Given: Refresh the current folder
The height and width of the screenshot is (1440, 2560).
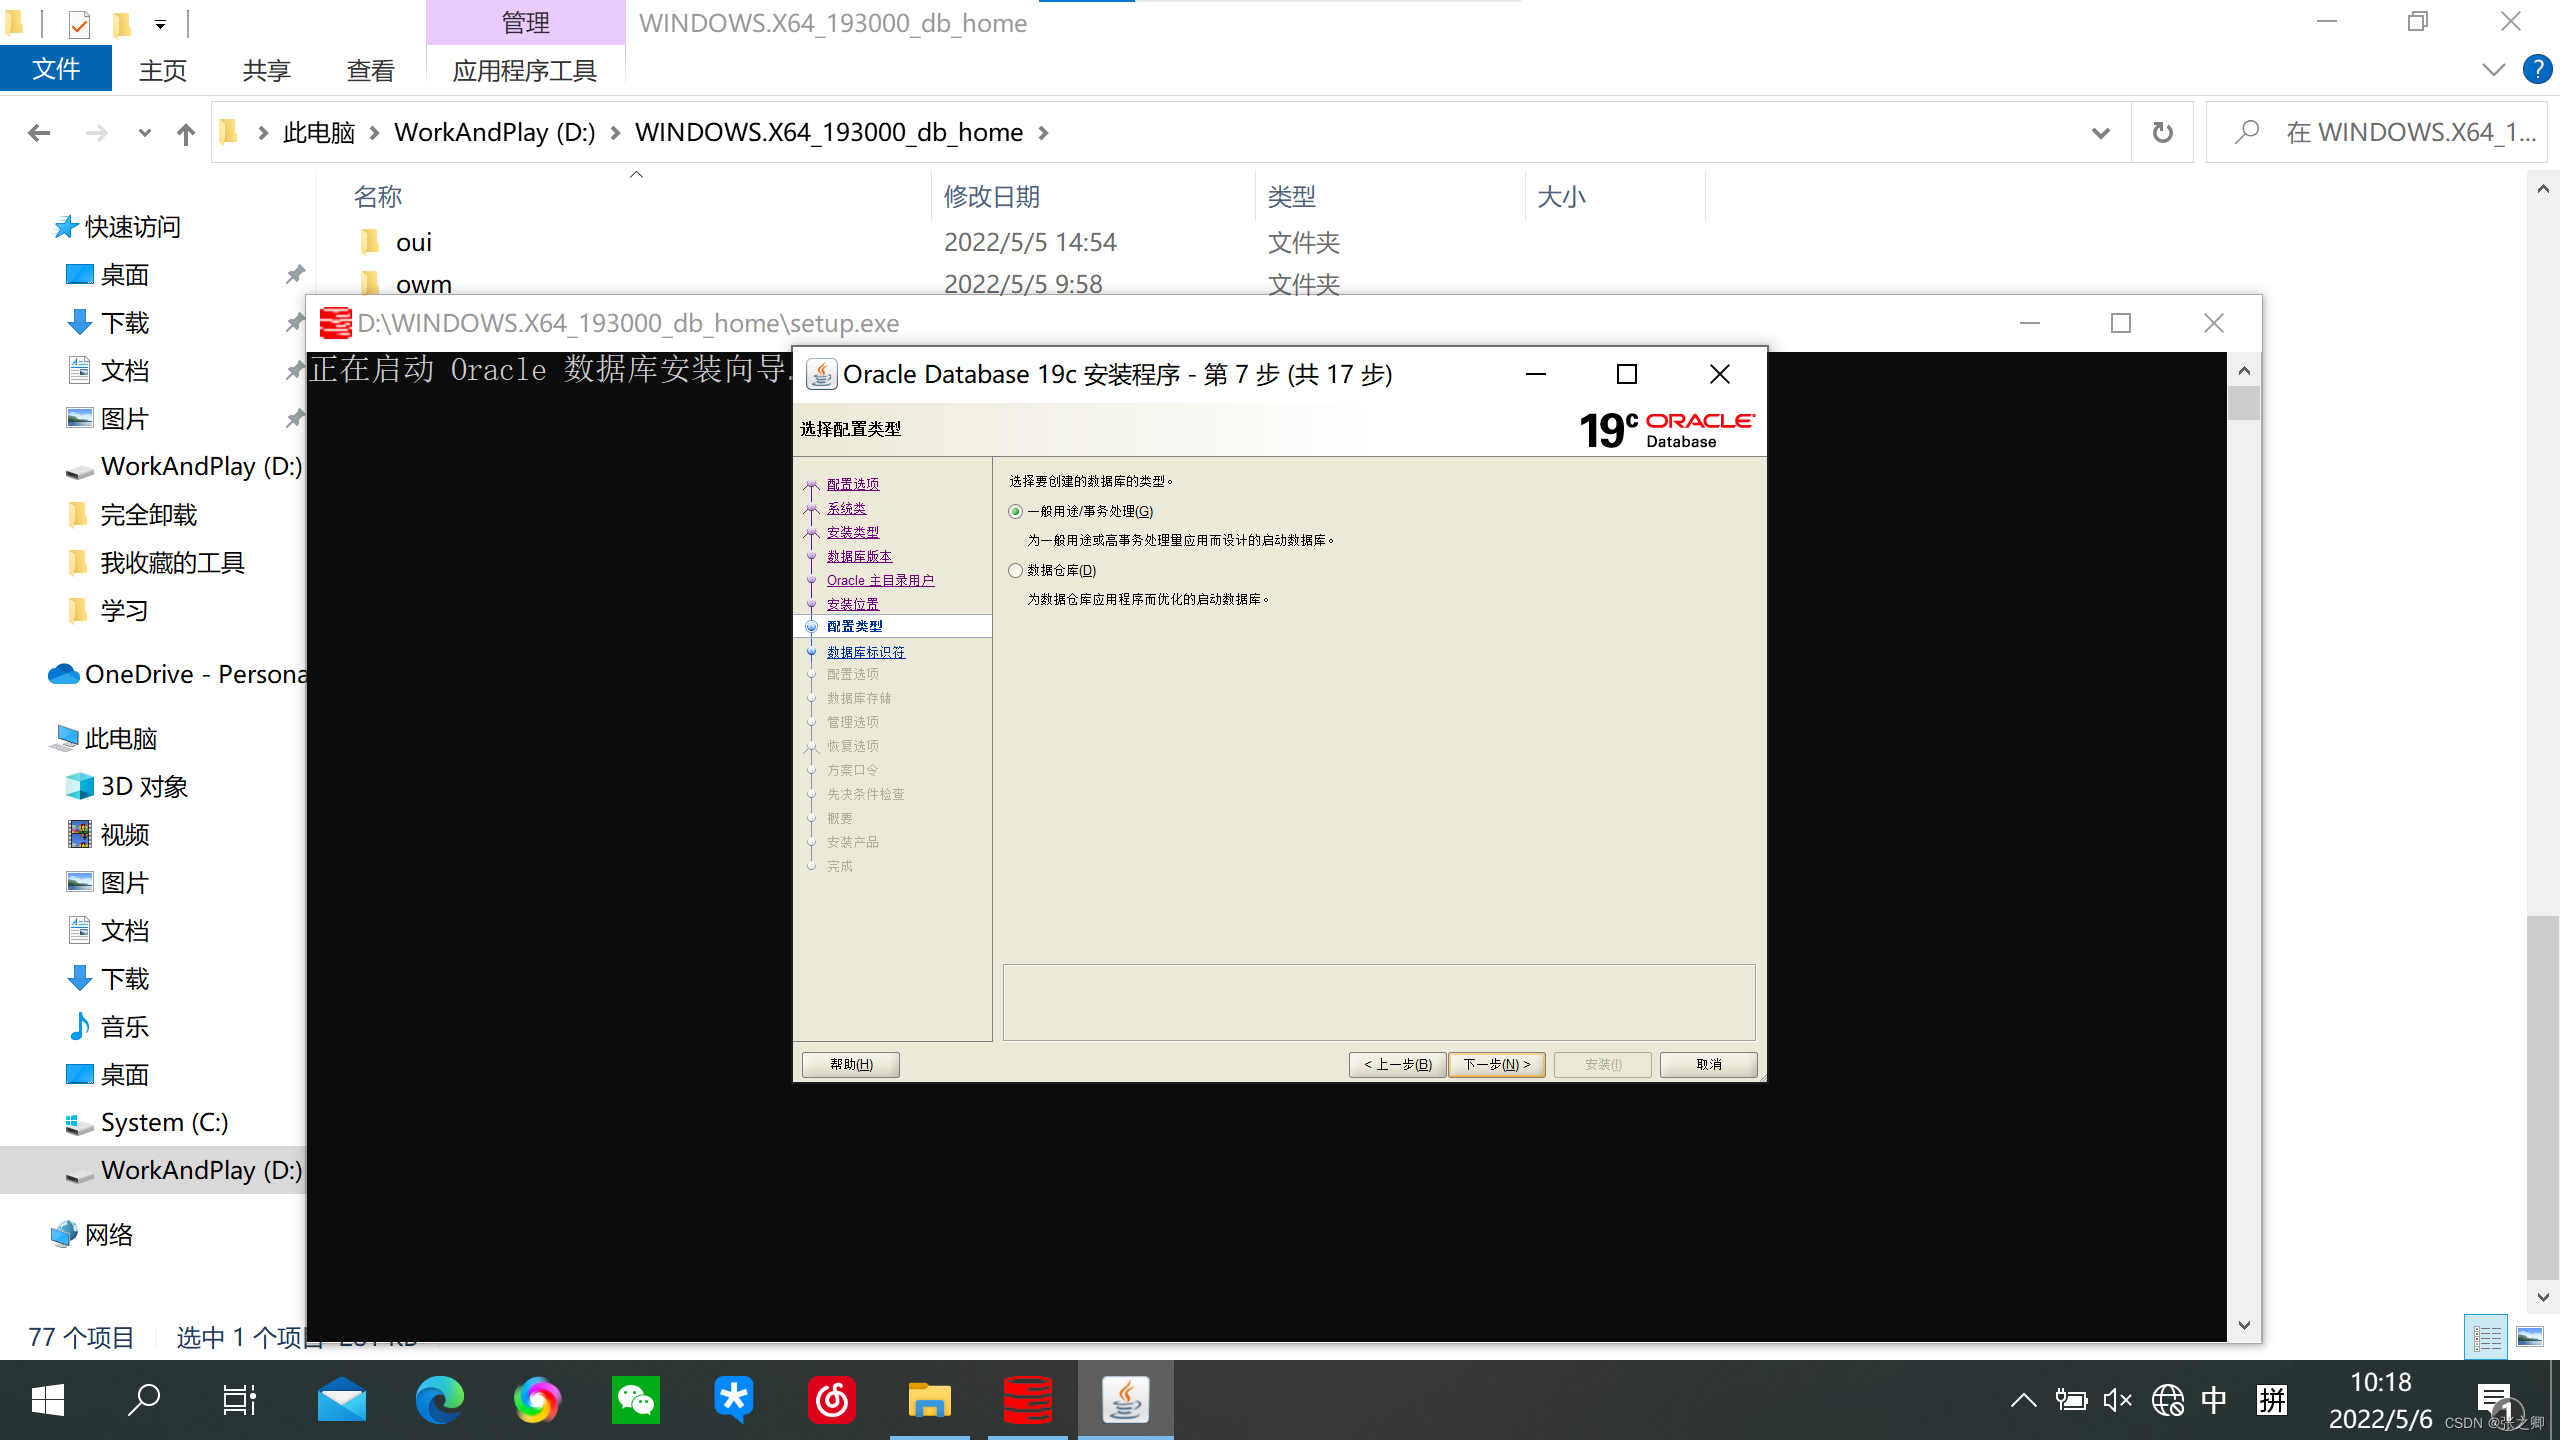Looking at the screenshot, I should pyautogui.click(x=2162, y=132).
